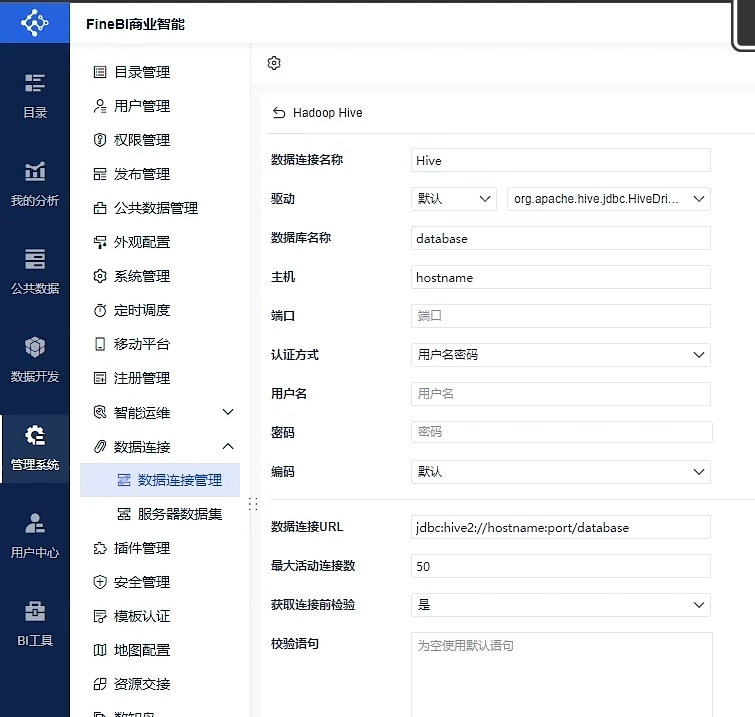
Task: Open the HiveDriver class dropdown
Action: (x=609, y=199)
